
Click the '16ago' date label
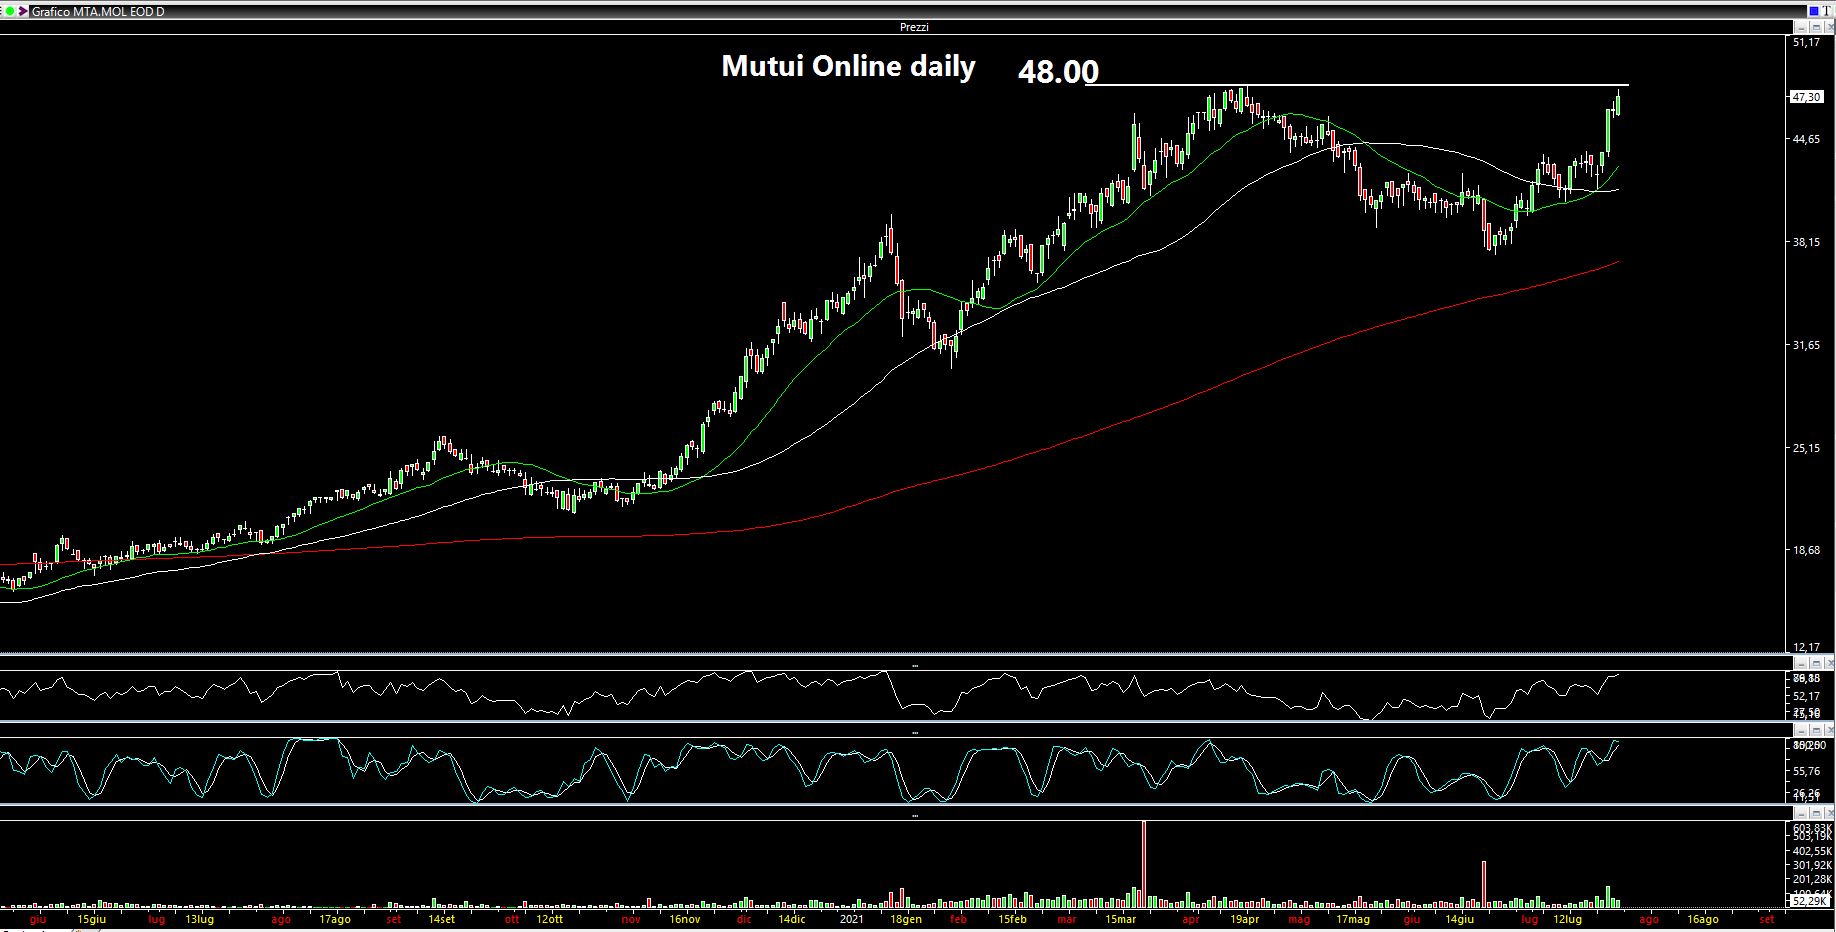[1703, 919]
